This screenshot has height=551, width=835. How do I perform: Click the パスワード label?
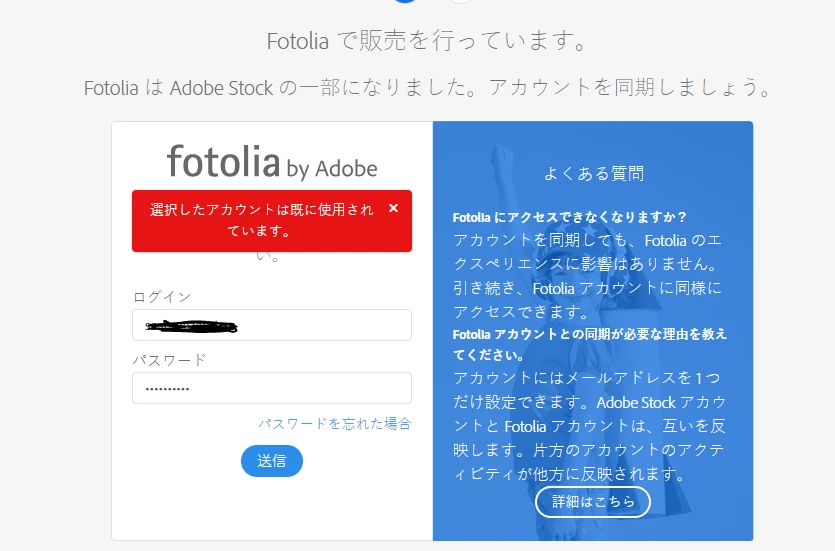point(169,360)
